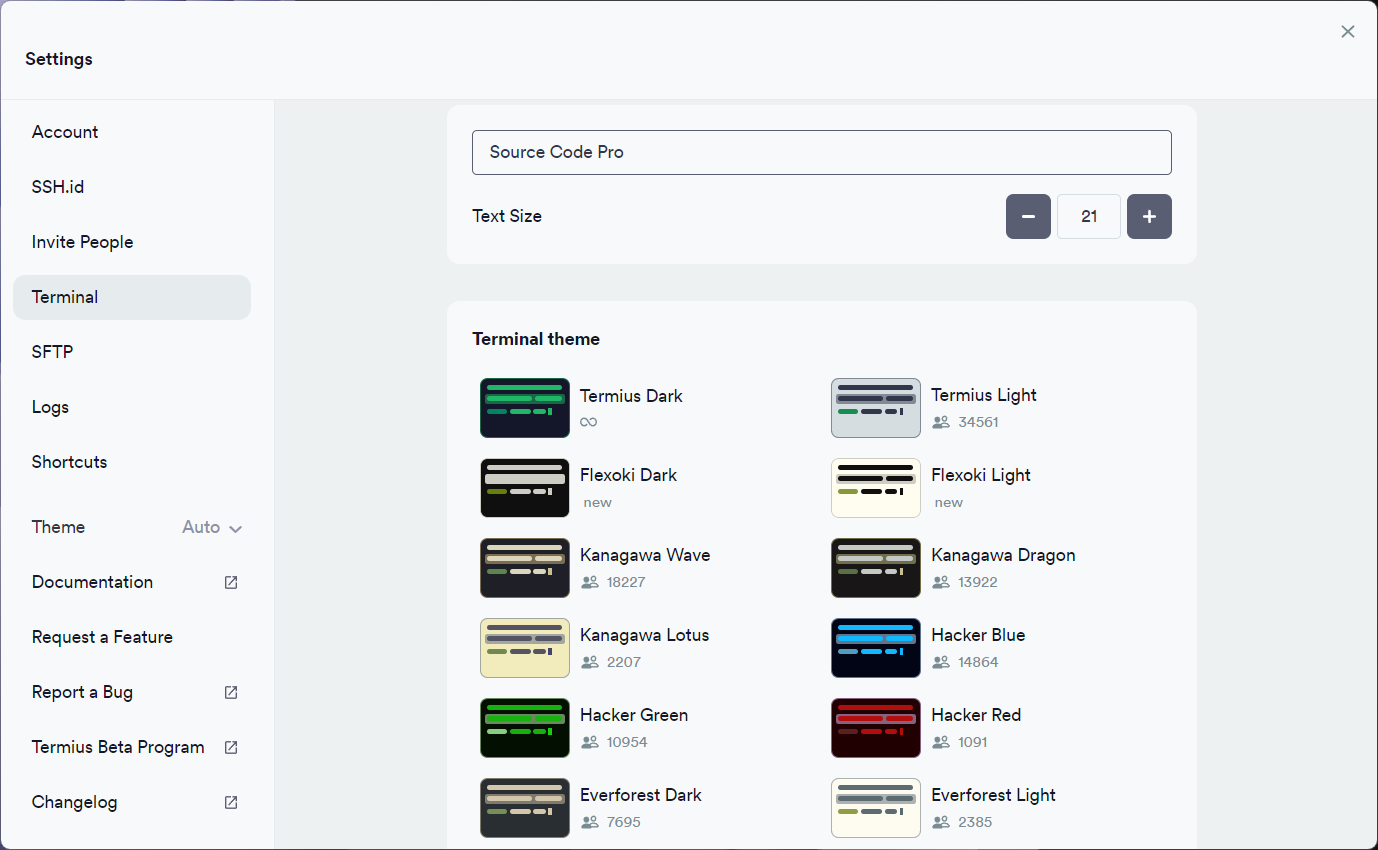Viewport: 1378px width, 850px height.
Task: Click the Flexoki Dark theme name
Action: coord(628,475)
